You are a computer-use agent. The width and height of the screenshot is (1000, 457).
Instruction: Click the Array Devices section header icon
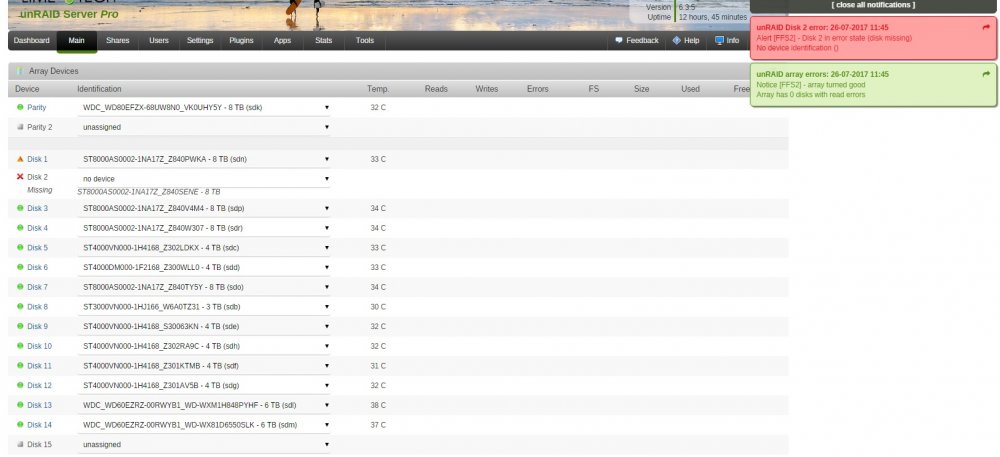[x=20, y=71]
